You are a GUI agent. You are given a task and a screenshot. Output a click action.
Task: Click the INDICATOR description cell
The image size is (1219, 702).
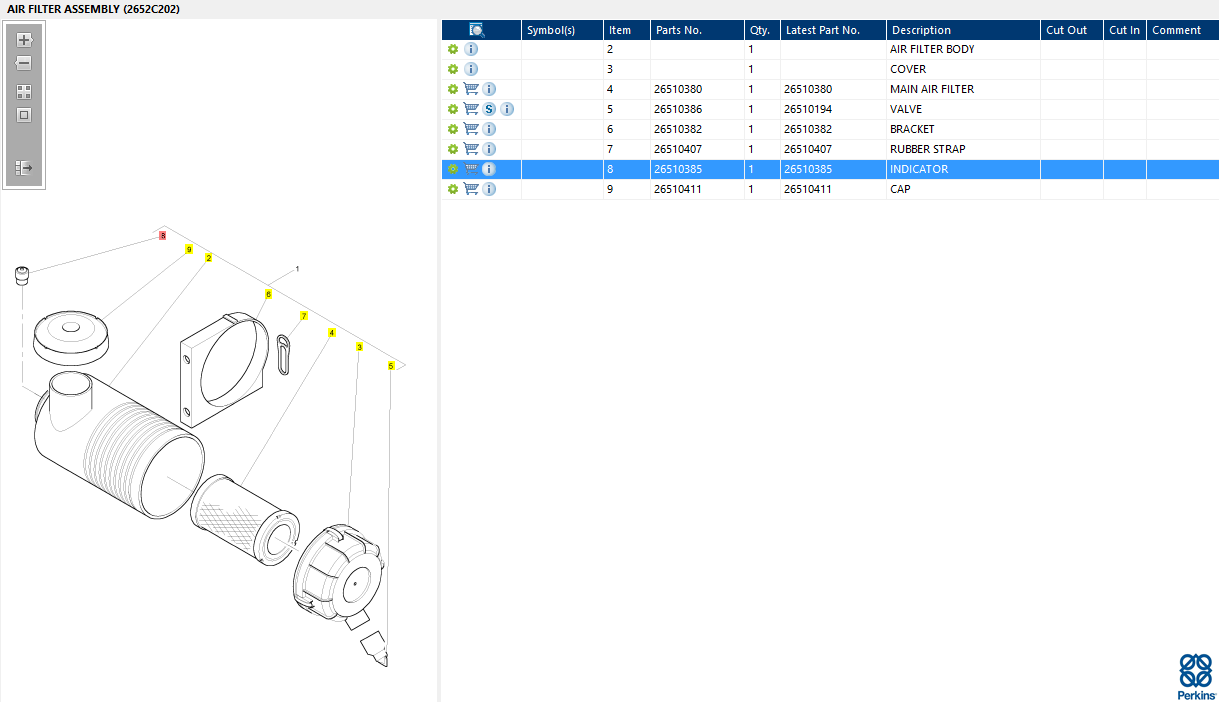click(x=963, y=169)
